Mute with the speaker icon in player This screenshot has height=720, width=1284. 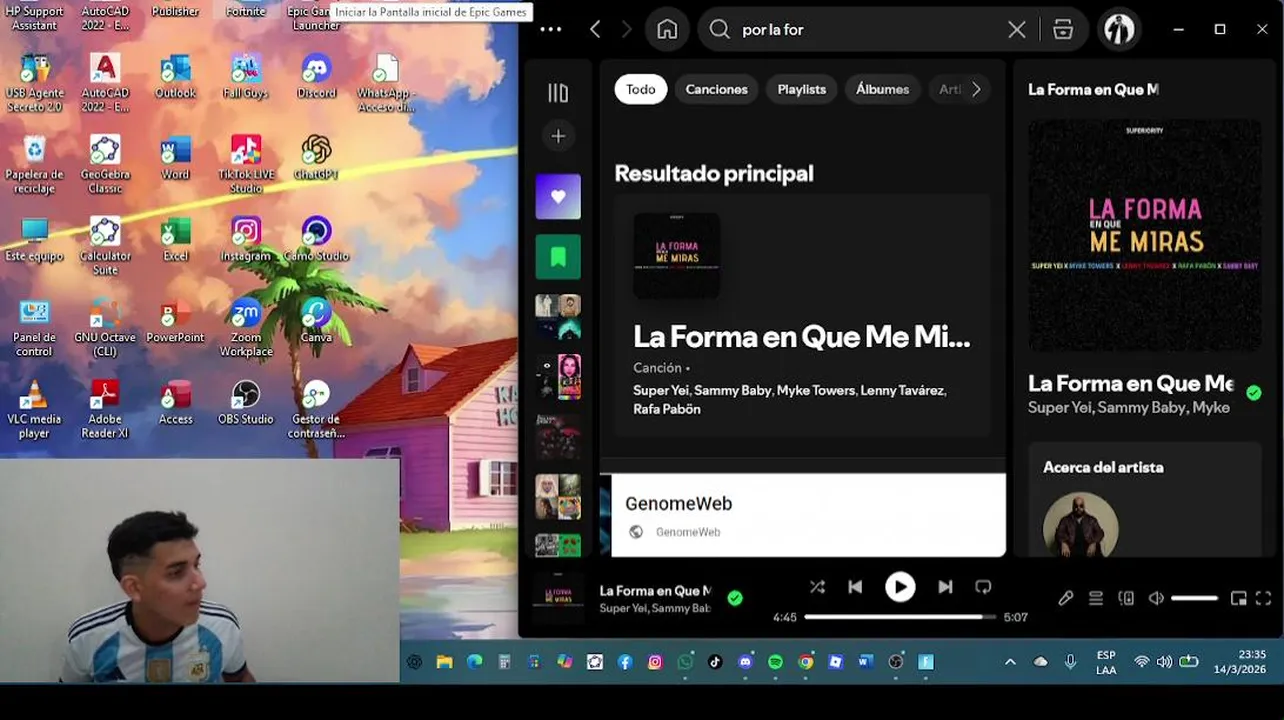pyautogui.click(x=1156, y=598)
